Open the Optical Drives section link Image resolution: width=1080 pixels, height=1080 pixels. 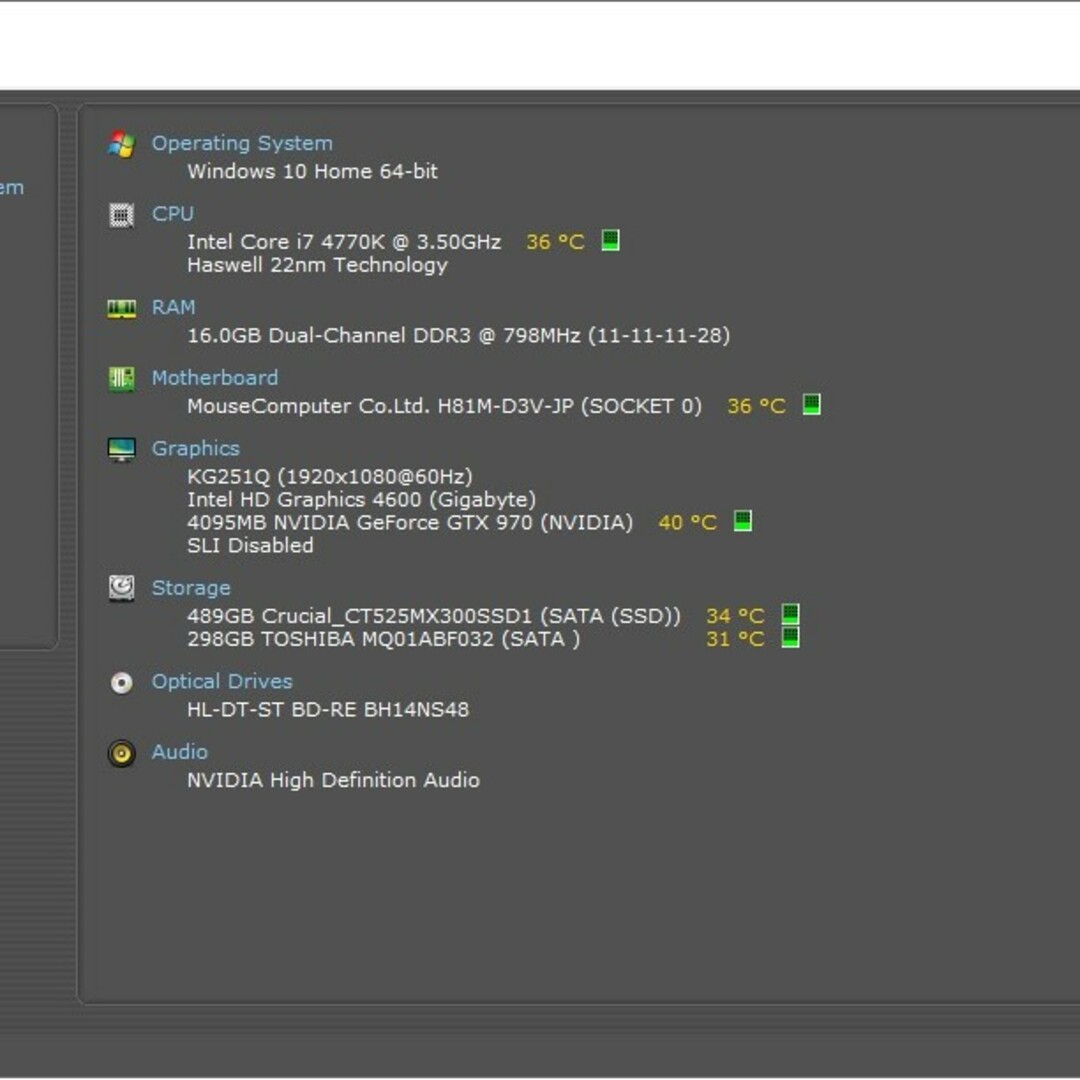click(x=222, y=681)
